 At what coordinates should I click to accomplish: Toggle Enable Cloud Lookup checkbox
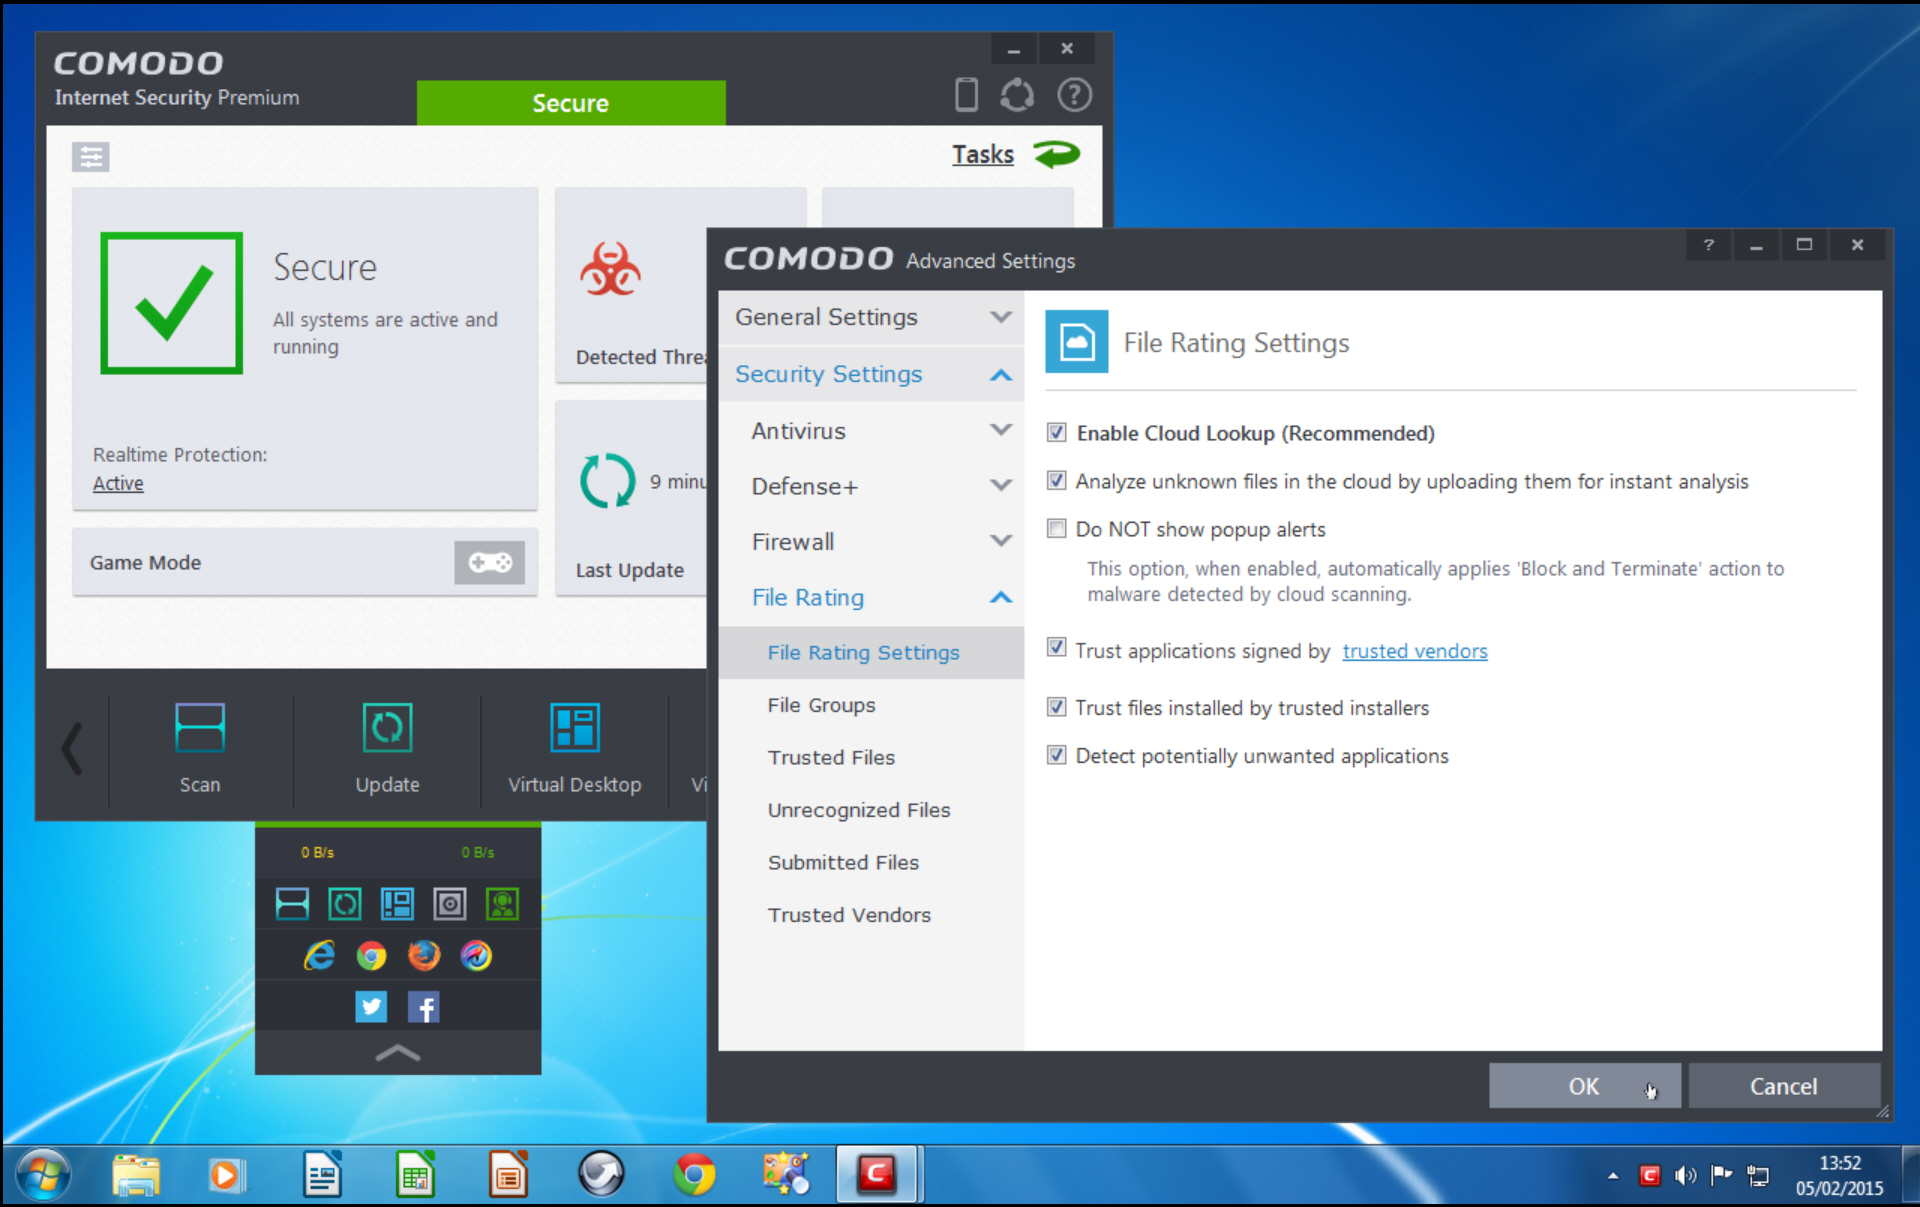(x=1058, y=431)
